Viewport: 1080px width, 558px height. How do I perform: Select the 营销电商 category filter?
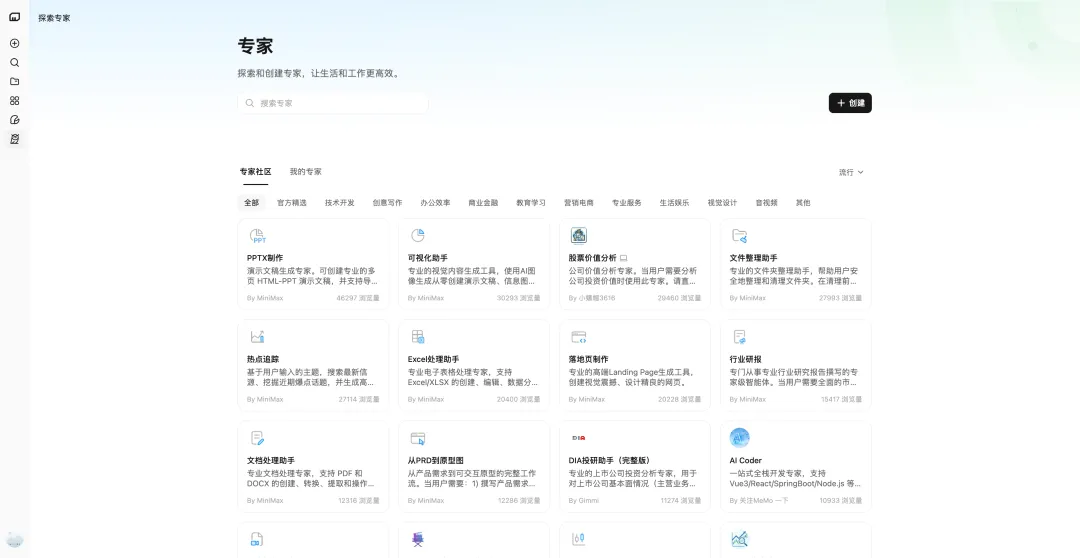[x=579, y=203]
